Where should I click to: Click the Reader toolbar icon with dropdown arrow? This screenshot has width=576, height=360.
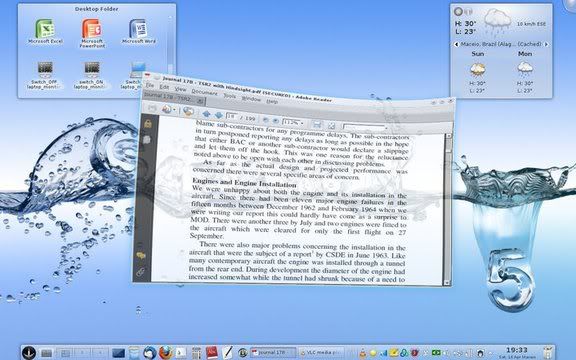169,109
